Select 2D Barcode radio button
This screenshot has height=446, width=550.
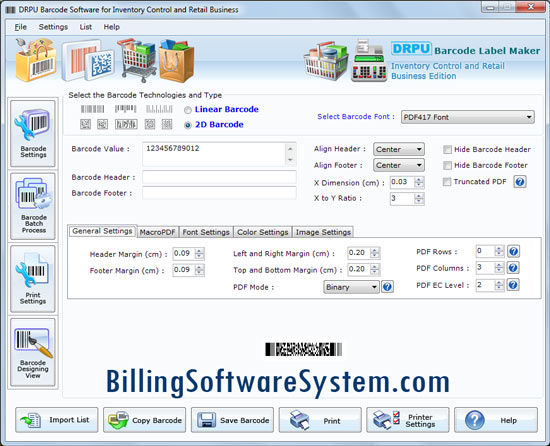188,125
